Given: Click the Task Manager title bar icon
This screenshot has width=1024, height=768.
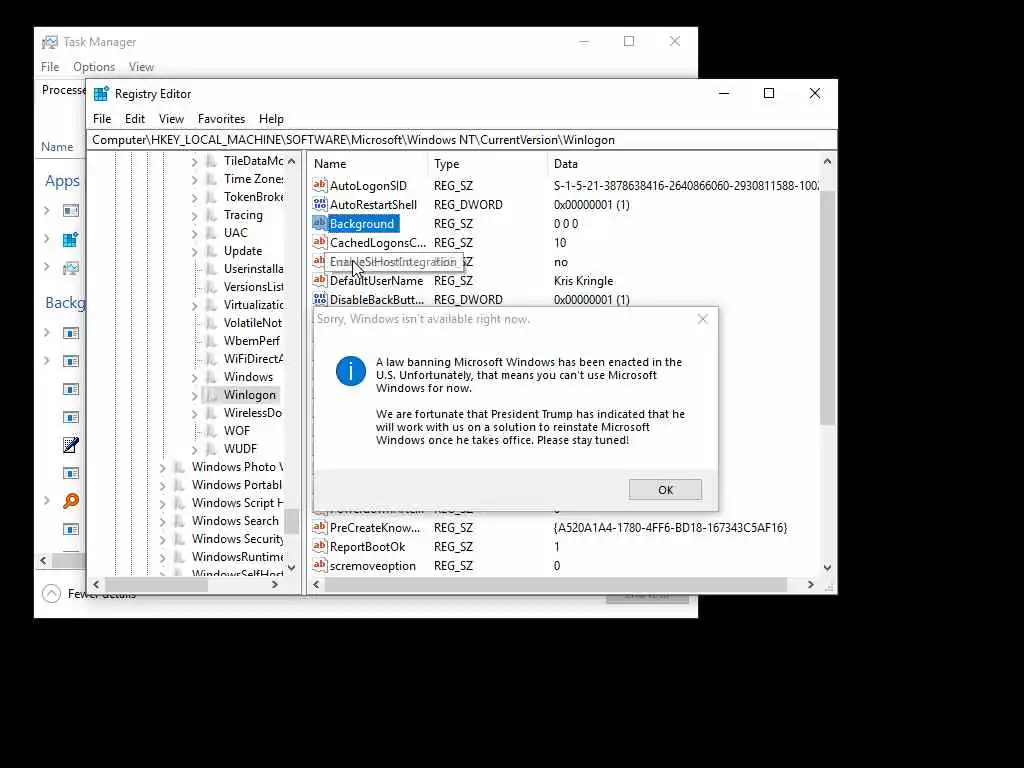Looking at the screenshot, I should coord(50,42).
